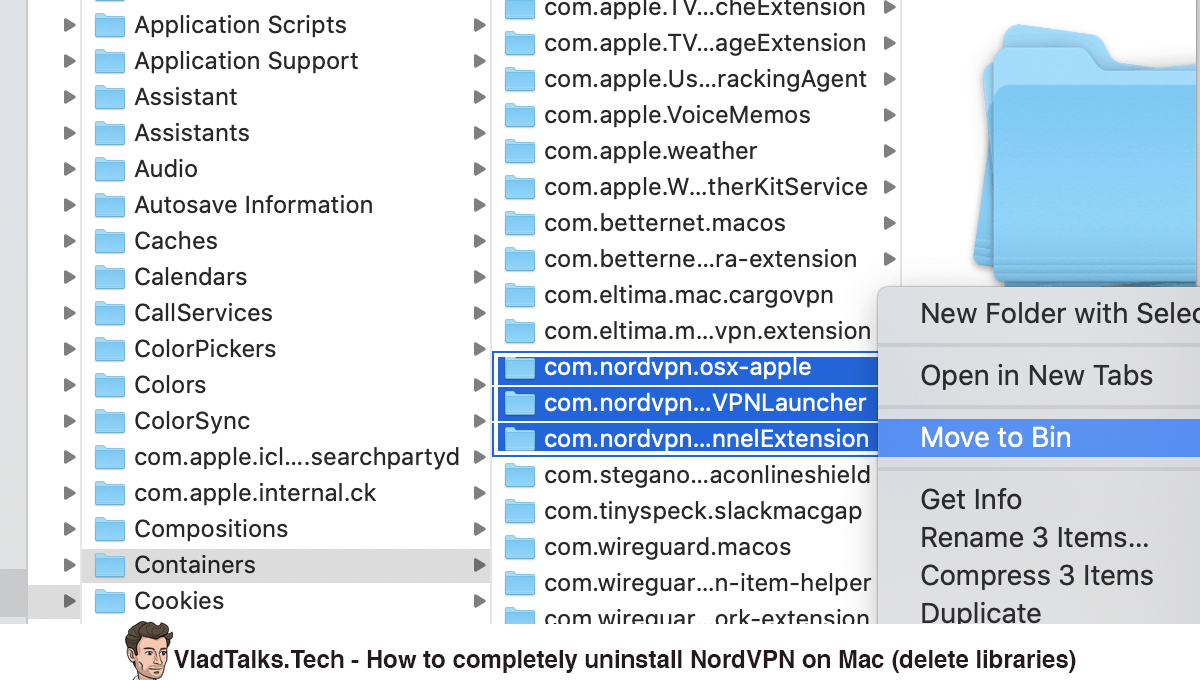Image resolution: width=1200 pixels, height=680 pixels.
Task: Expand the Assistants disclosure triangle
Action: click(69, 133)
